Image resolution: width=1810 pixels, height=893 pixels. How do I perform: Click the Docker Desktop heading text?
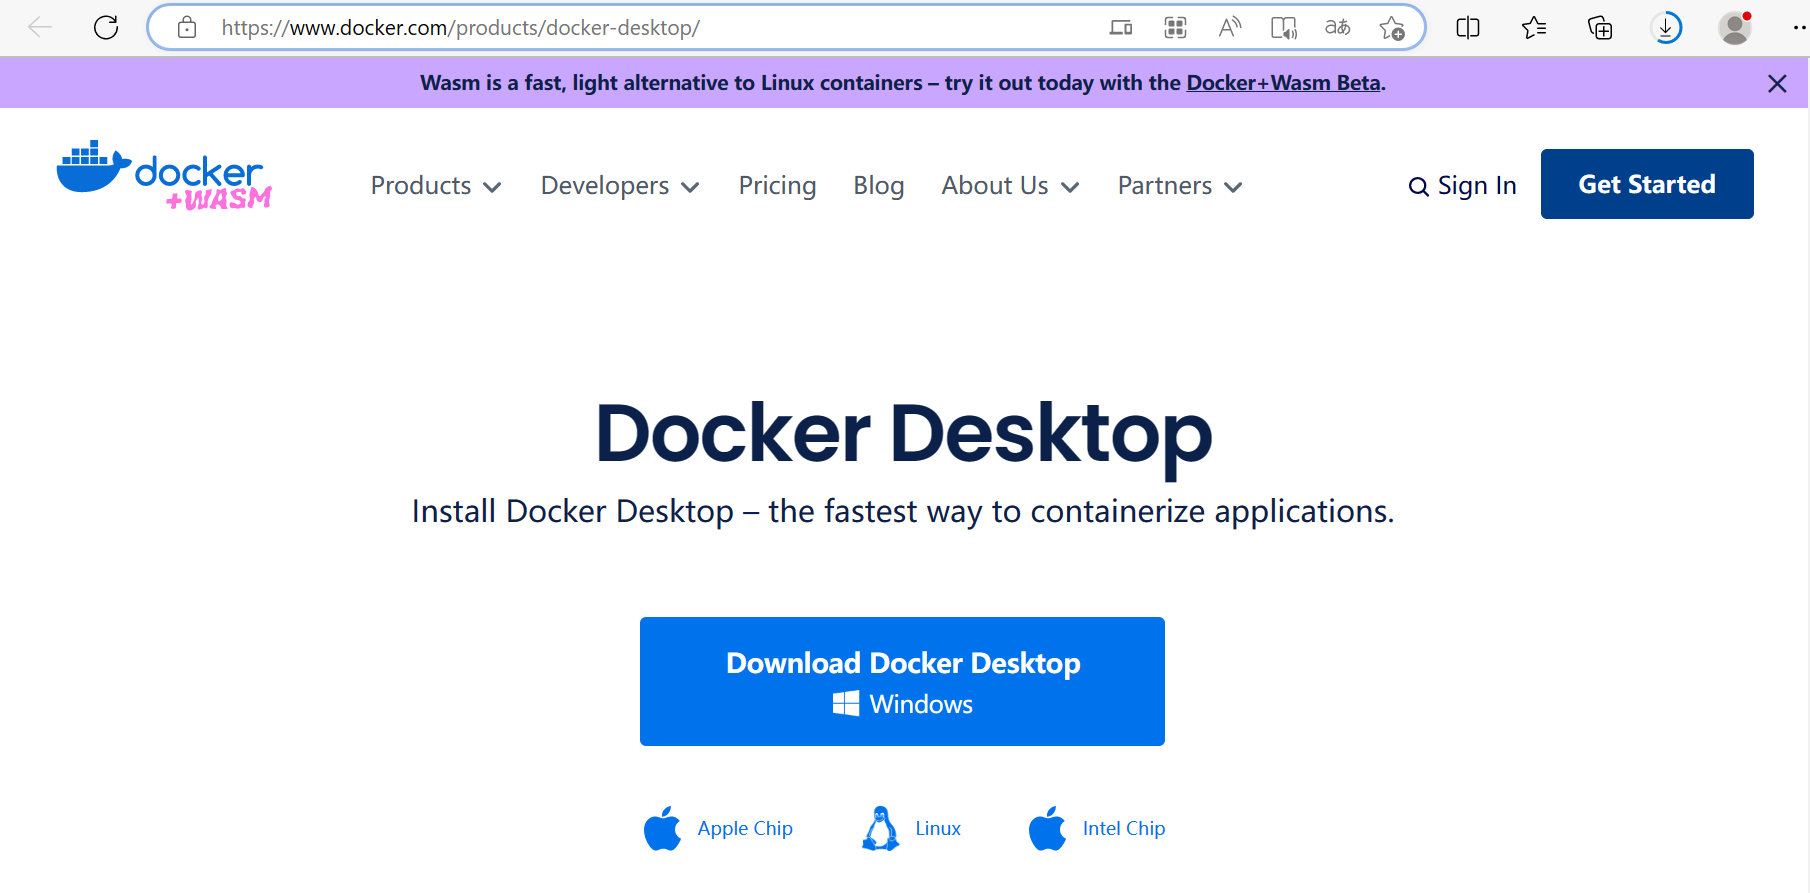tap(903, 434)
